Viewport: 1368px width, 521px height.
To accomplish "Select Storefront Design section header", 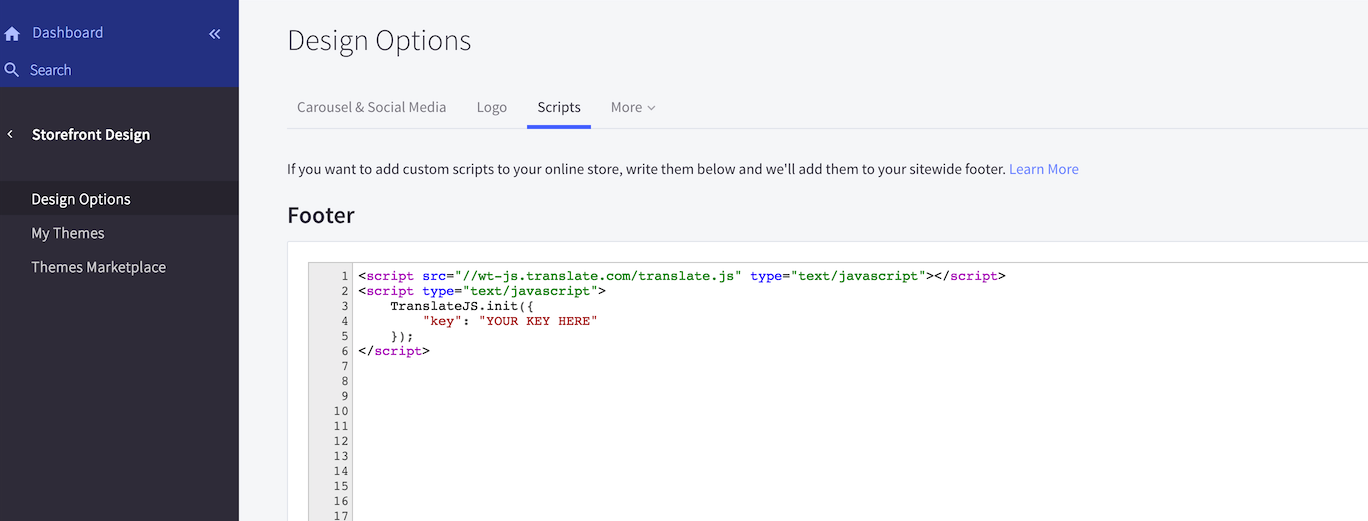I will click(91, 135).
